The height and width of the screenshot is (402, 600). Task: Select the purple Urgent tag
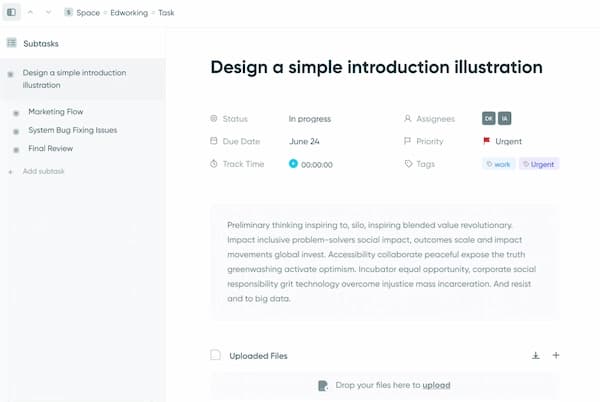pos(539,164)
